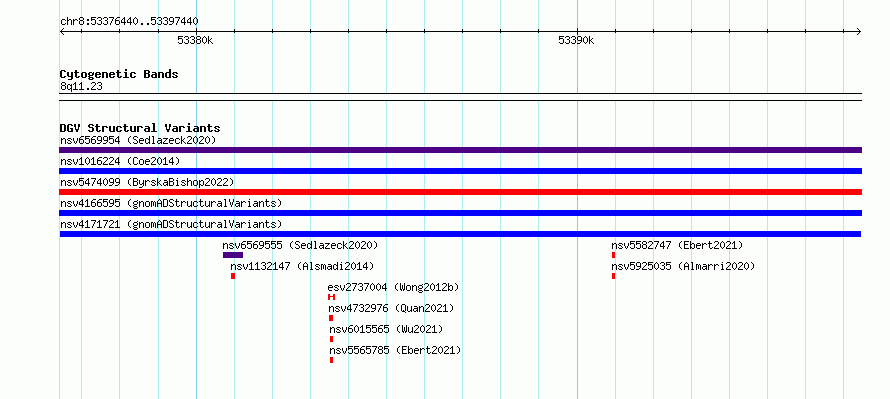Open nsv5474099 (ByrskaBishop2022) variant label
Image resolution: width=890 pixels, height=399 pixels.
(x=147, y=182)
